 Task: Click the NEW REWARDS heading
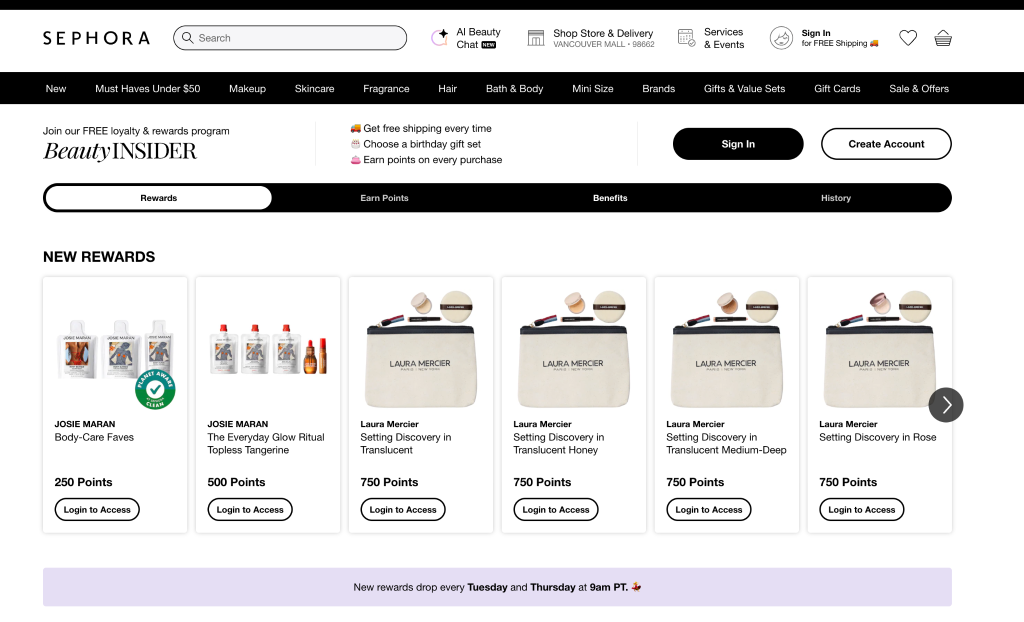pos(99,257)
